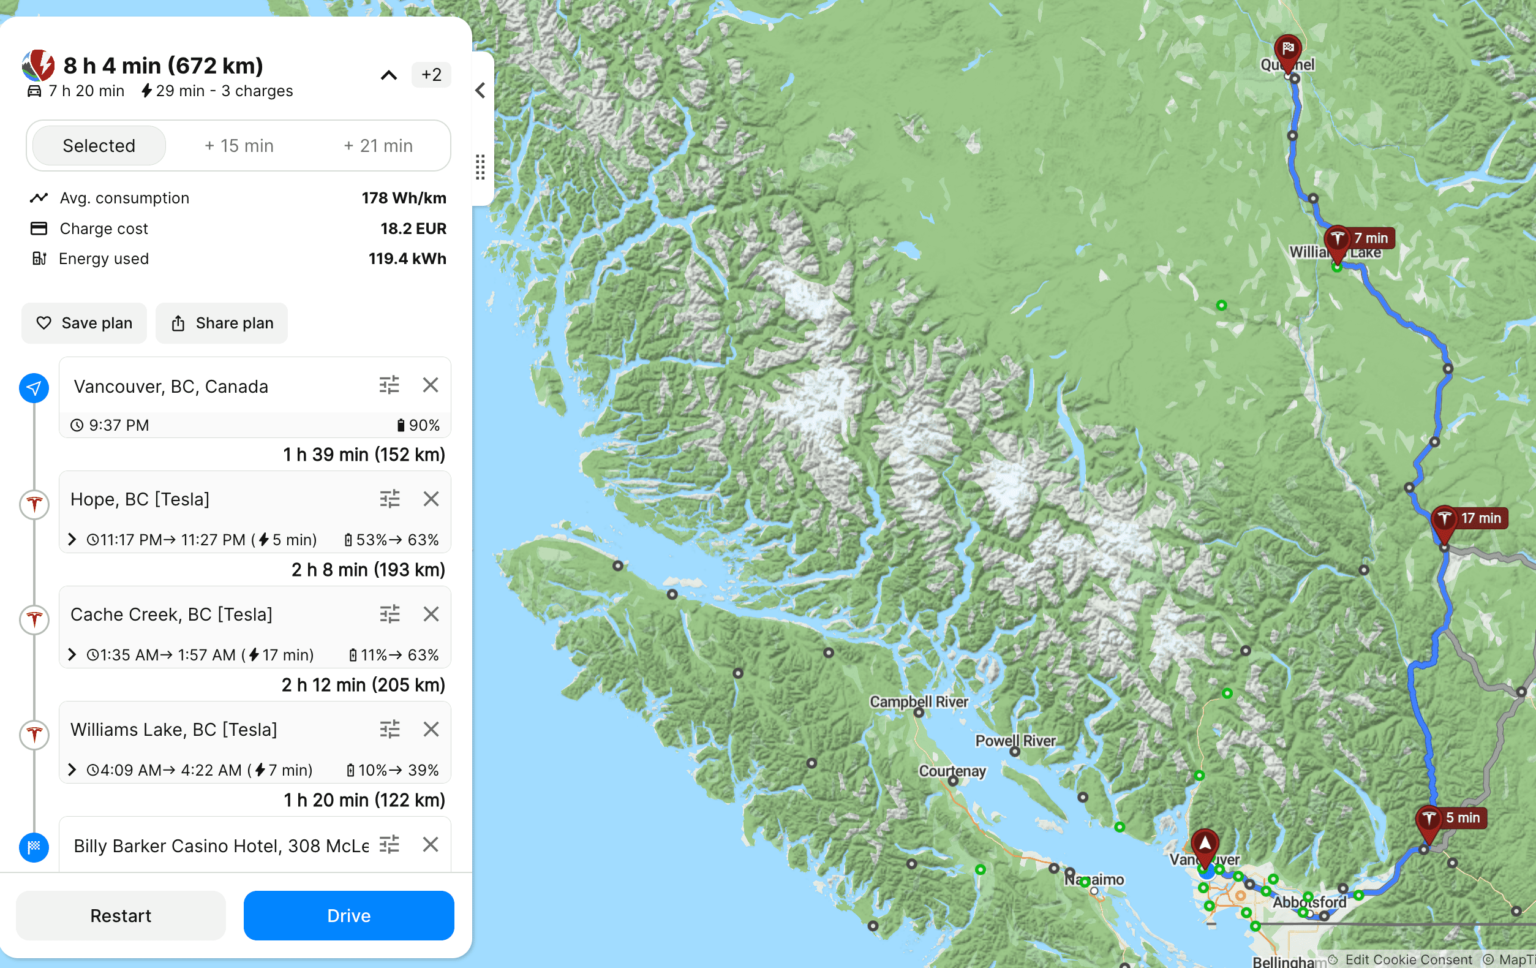Viewport: 1536px width, 968px height.
Task: Click the Vancouver start location marker
Action: click(x=1205, y=847)
